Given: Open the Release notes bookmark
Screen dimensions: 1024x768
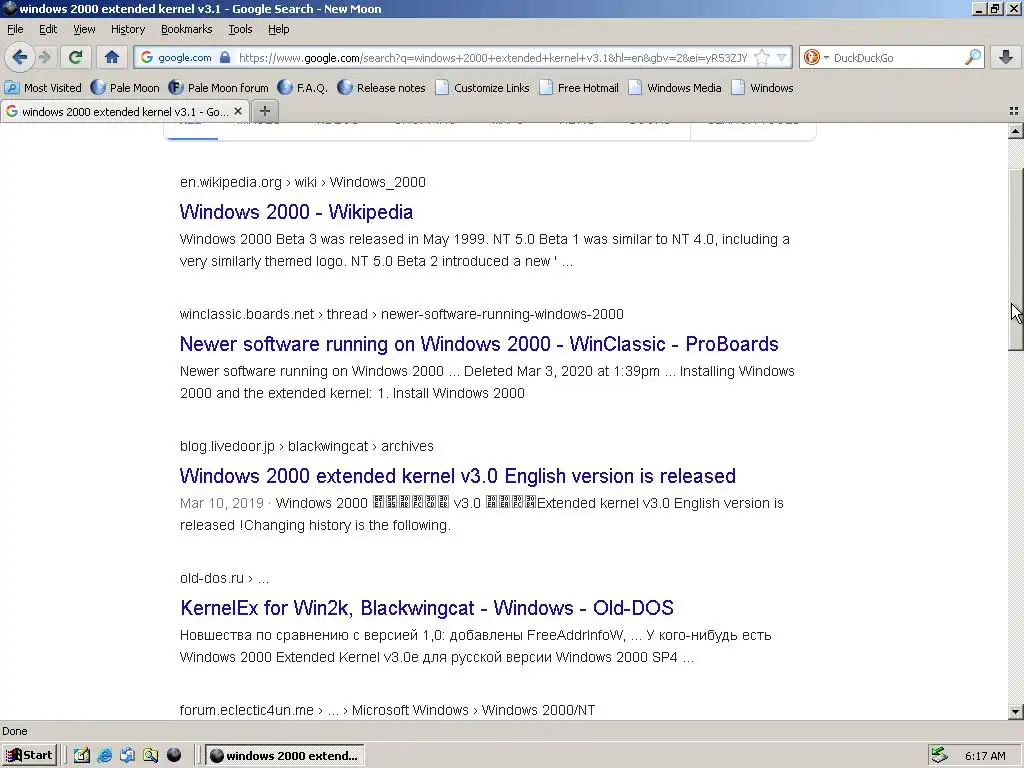Looking at the screenshot, I should point(382,88).
